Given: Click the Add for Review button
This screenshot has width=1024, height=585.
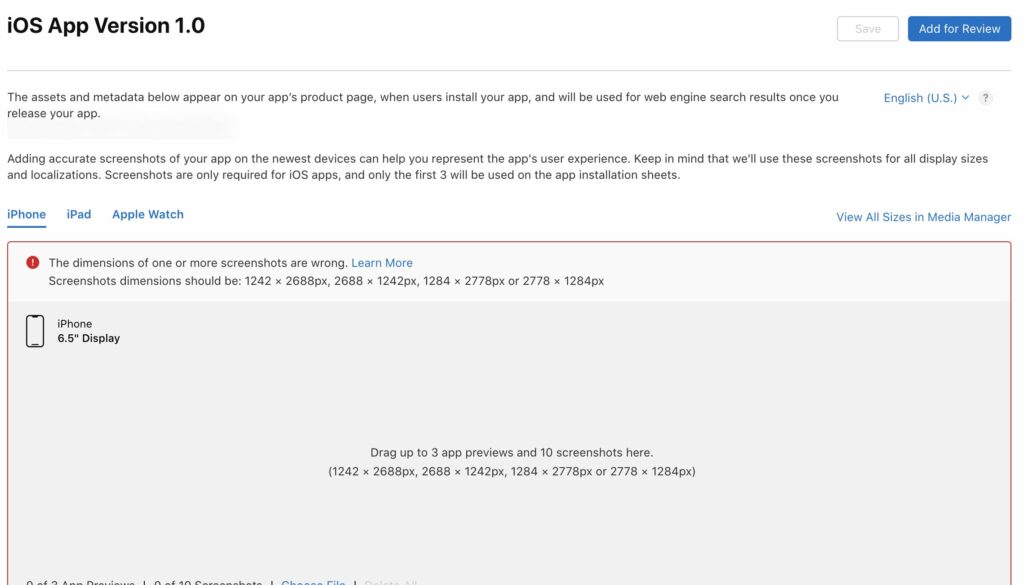Looking at the screenshot, I should (x=959, y=28).
